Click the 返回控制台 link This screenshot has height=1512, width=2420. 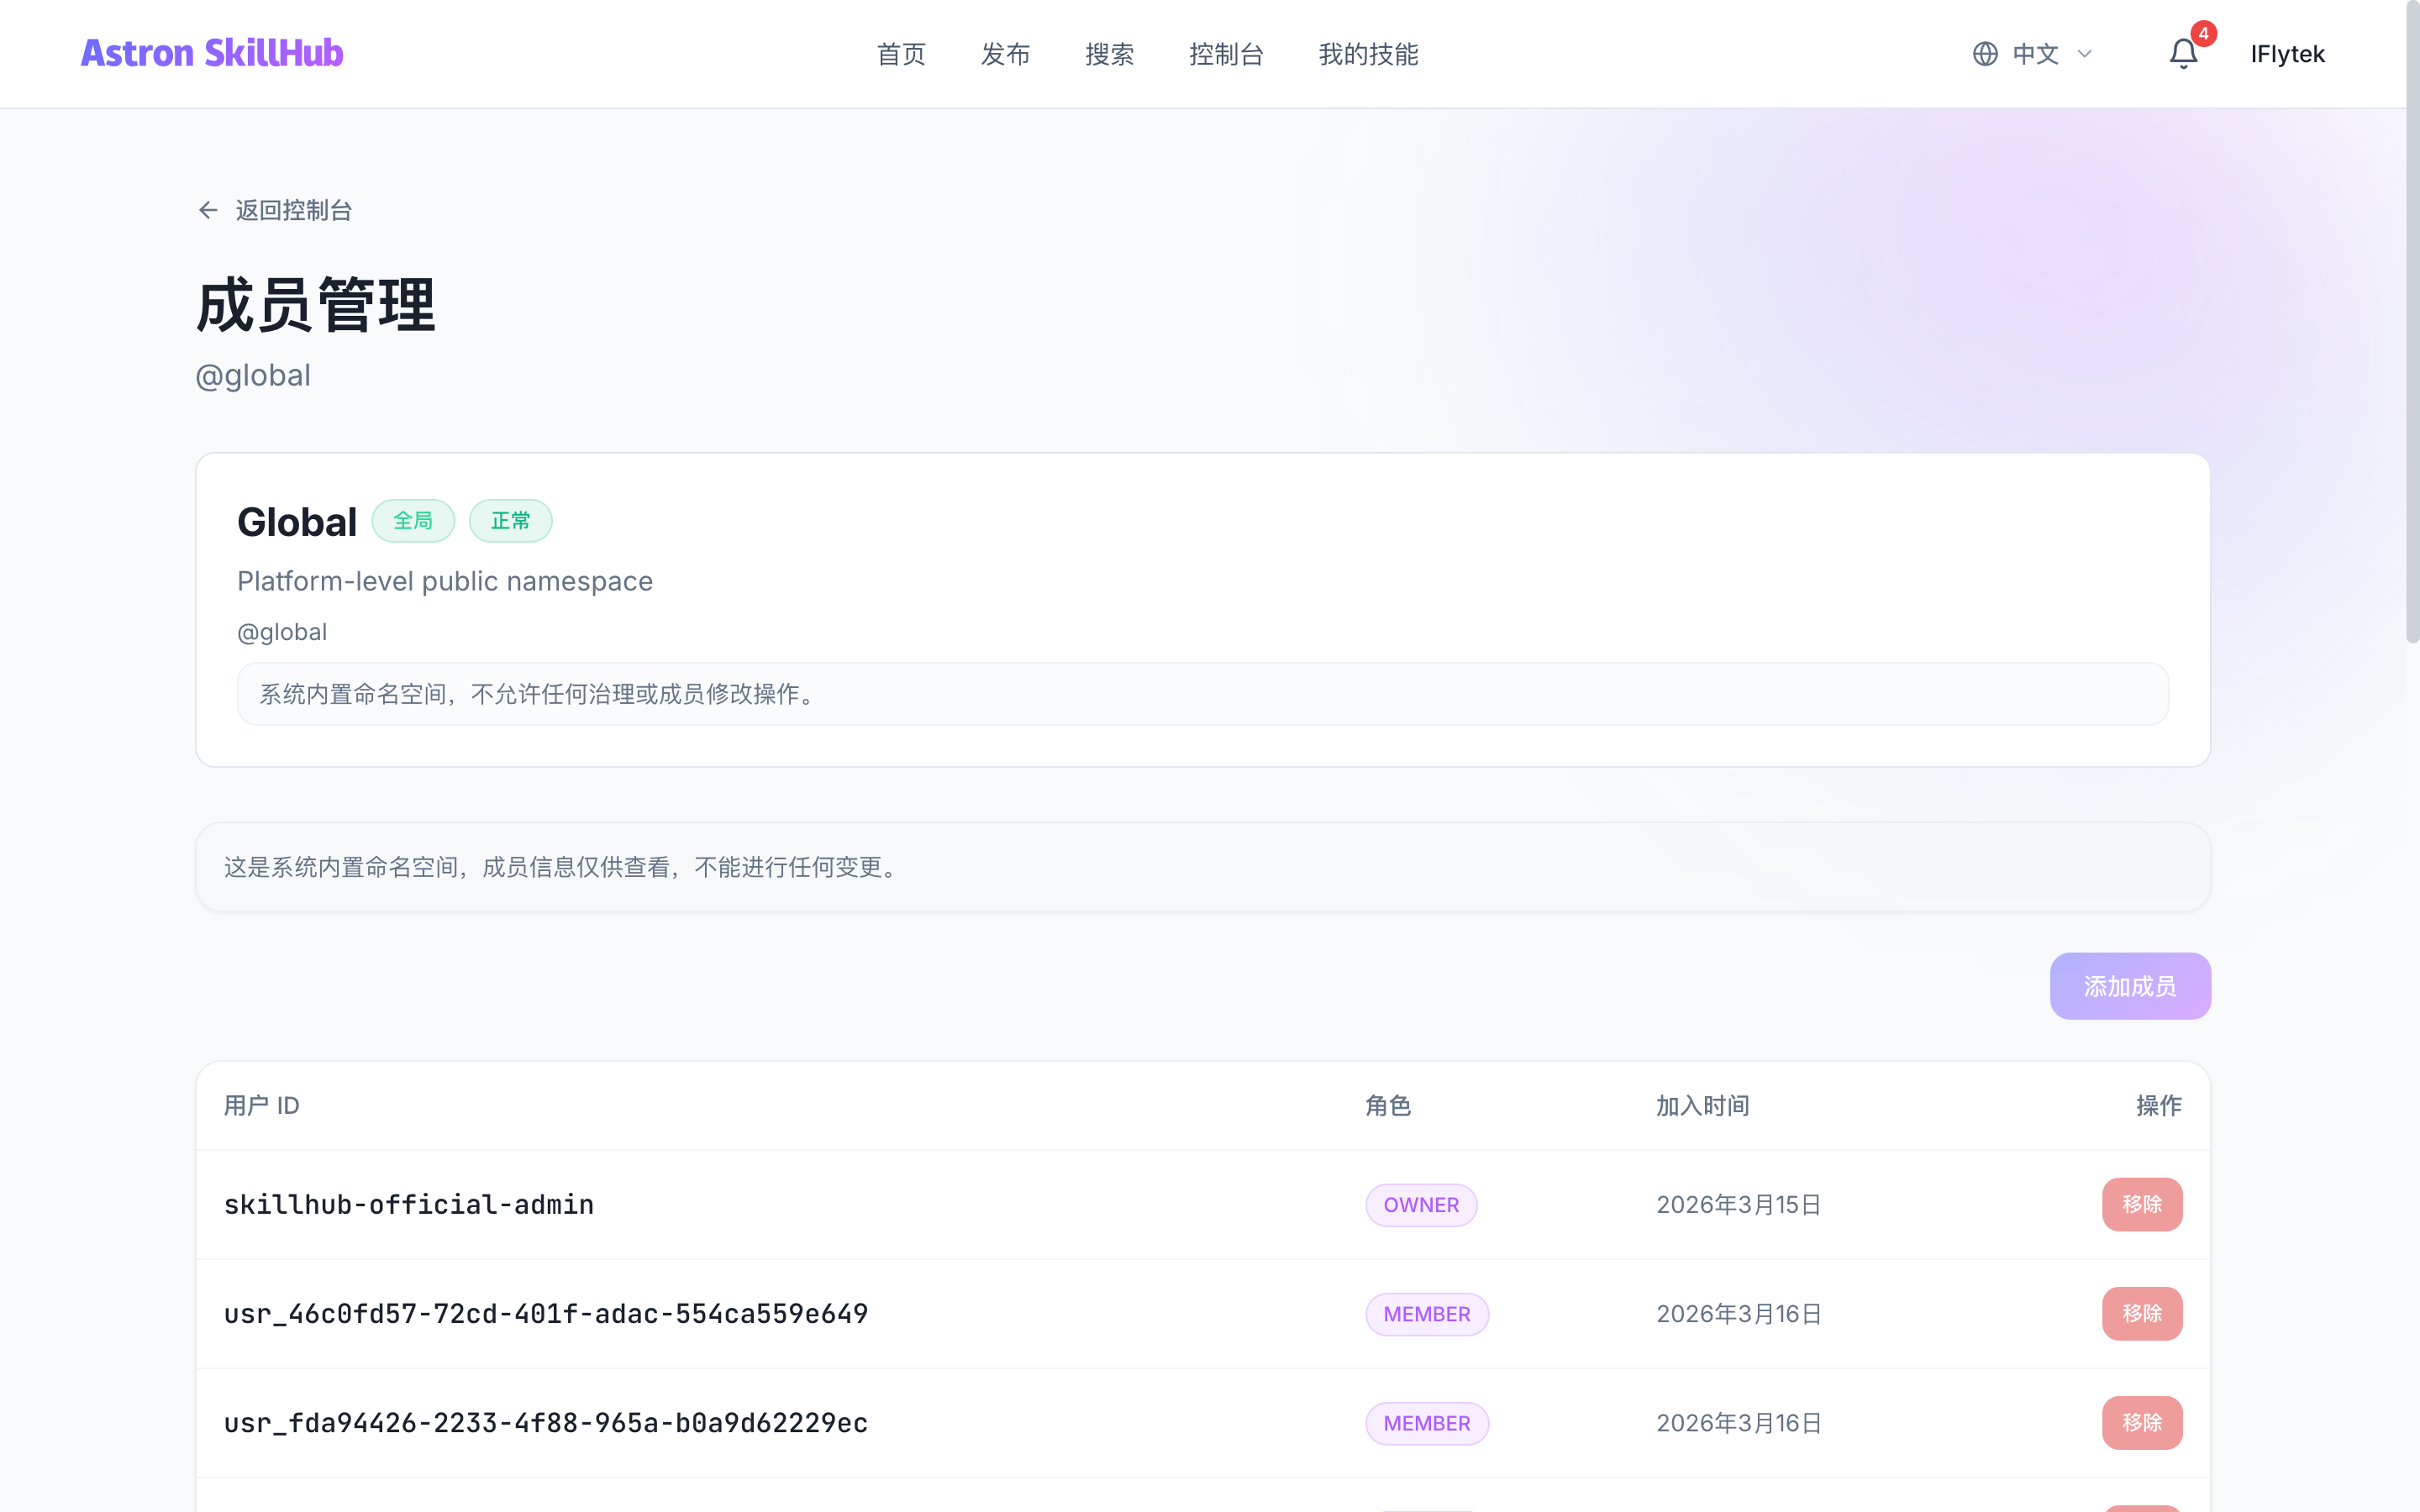coord(293,210)
